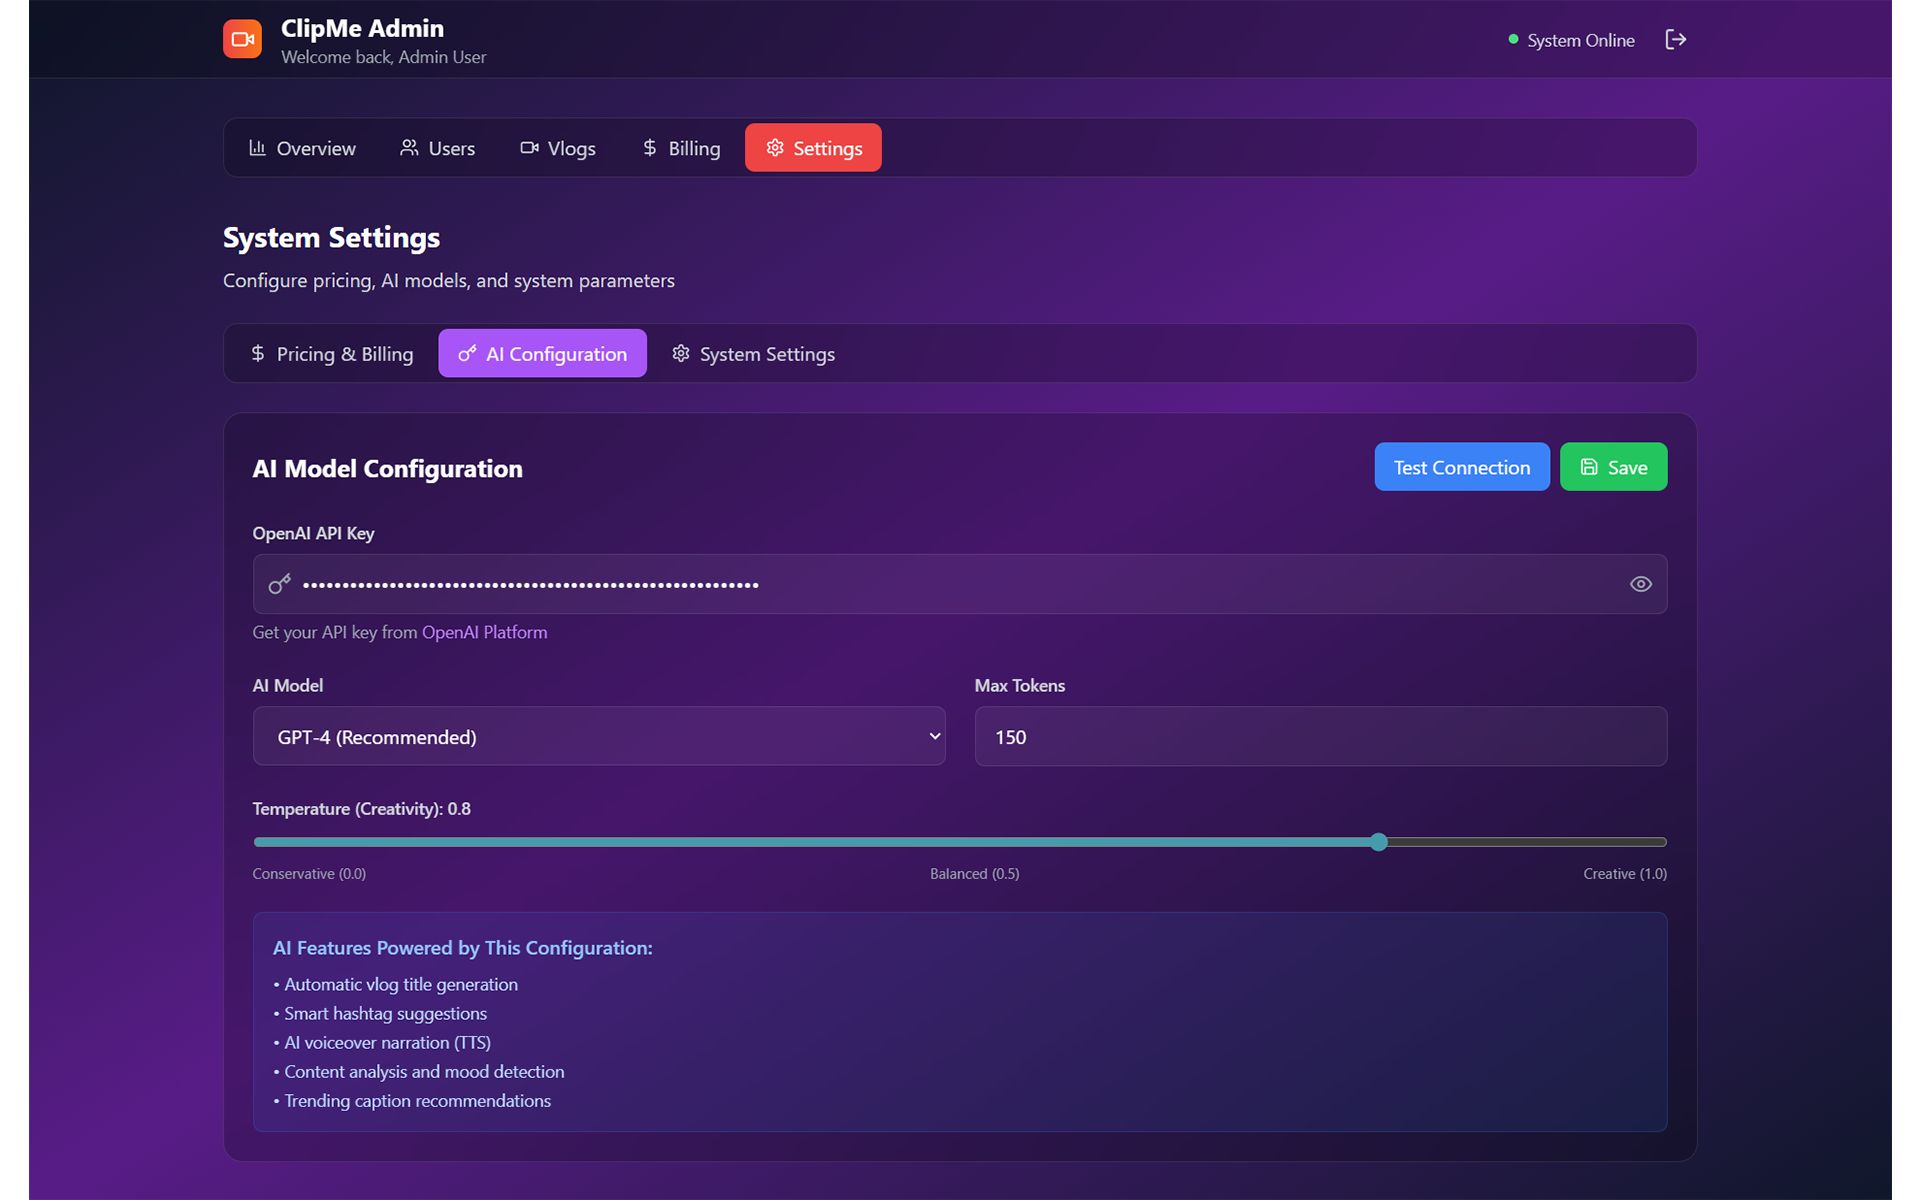
Task: Click the dollar icon beside Billing
Action: pos(649,148)
